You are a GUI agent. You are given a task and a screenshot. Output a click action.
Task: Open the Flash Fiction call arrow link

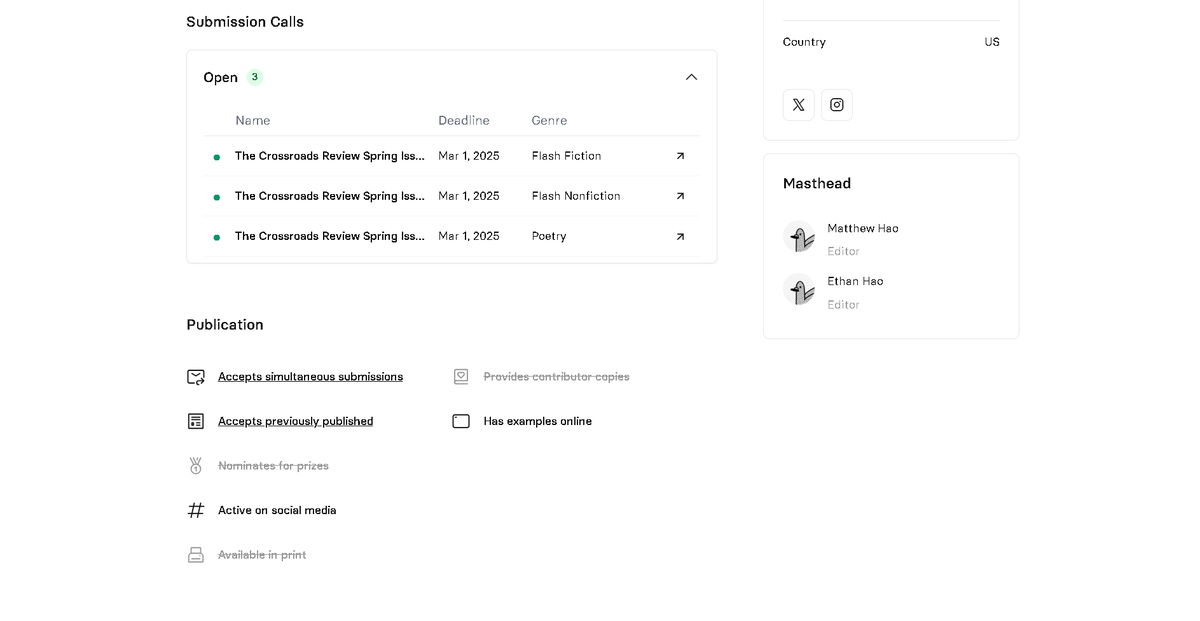click(680, 156)
